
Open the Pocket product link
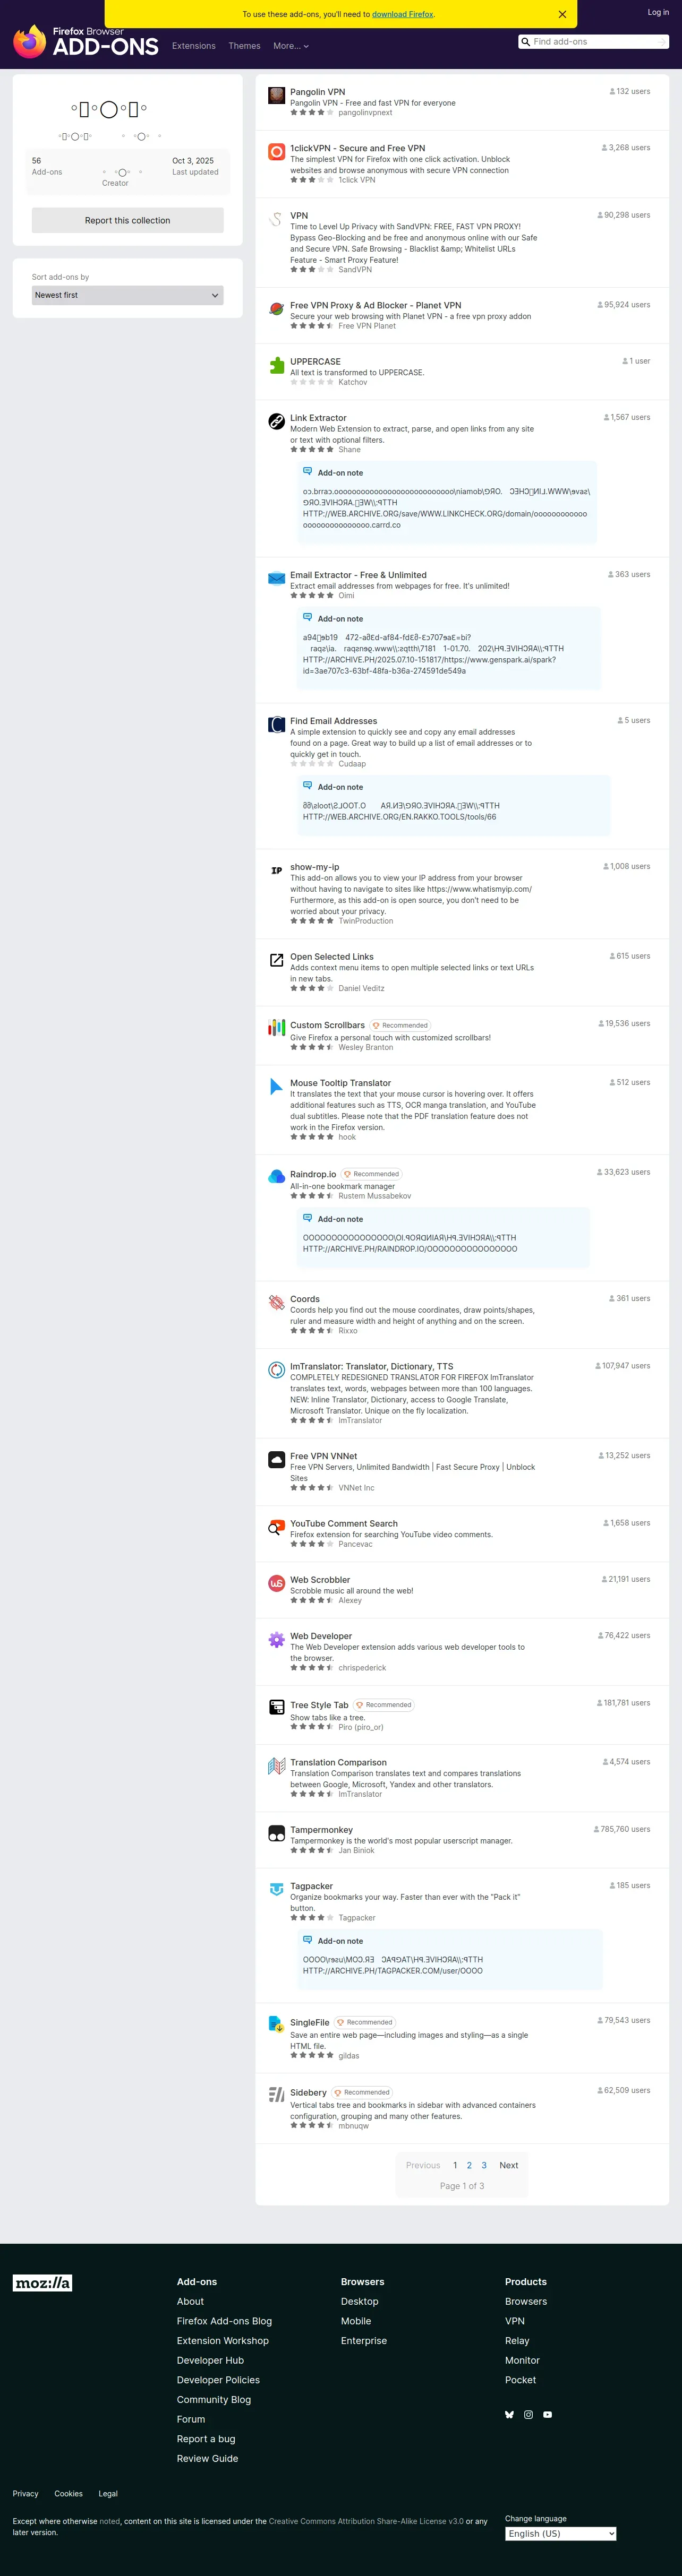520,2380
